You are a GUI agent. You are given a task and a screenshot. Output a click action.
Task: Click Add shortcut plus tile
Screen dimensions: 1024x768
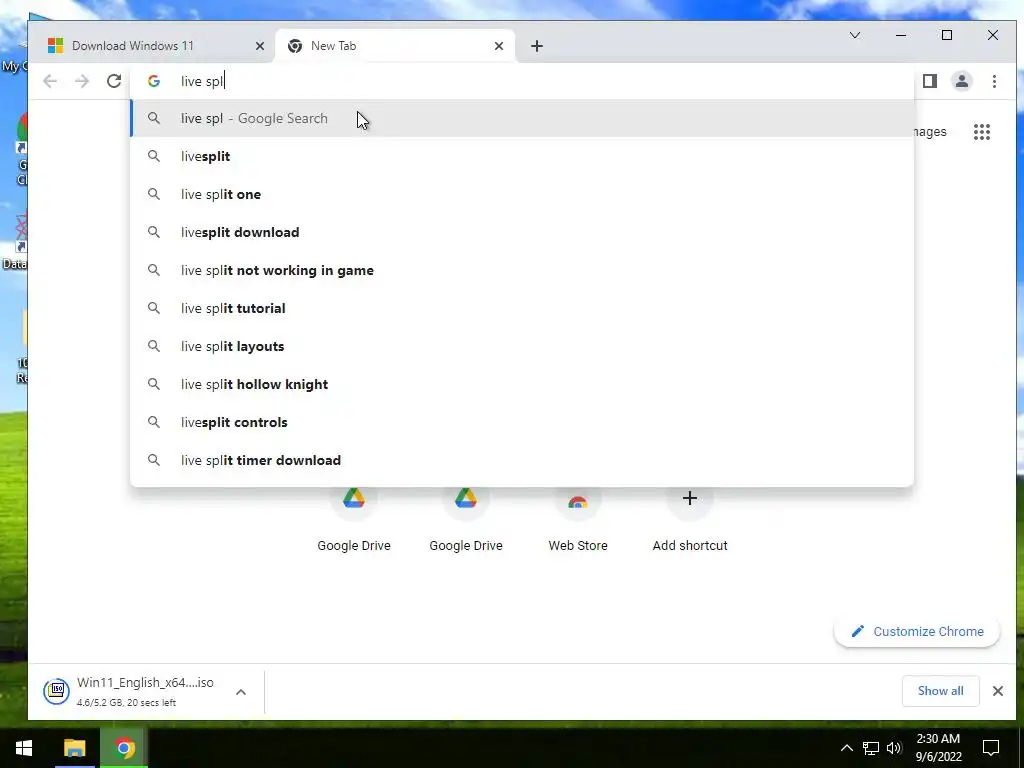pyautogui.click(x=690, y=519)
